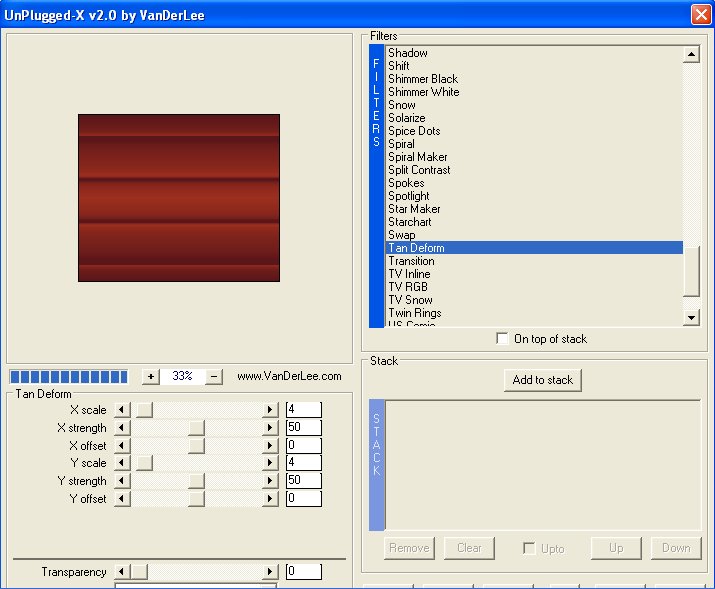
Task: Click the Transparency slider thumb
Action: pyautogui.click(x=139, y=572)
